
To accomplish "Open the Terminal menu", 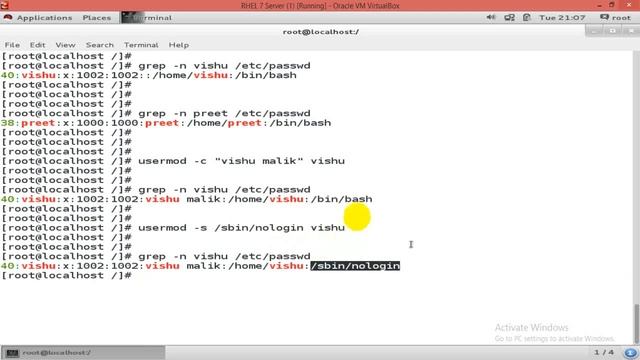I will 141,45.
